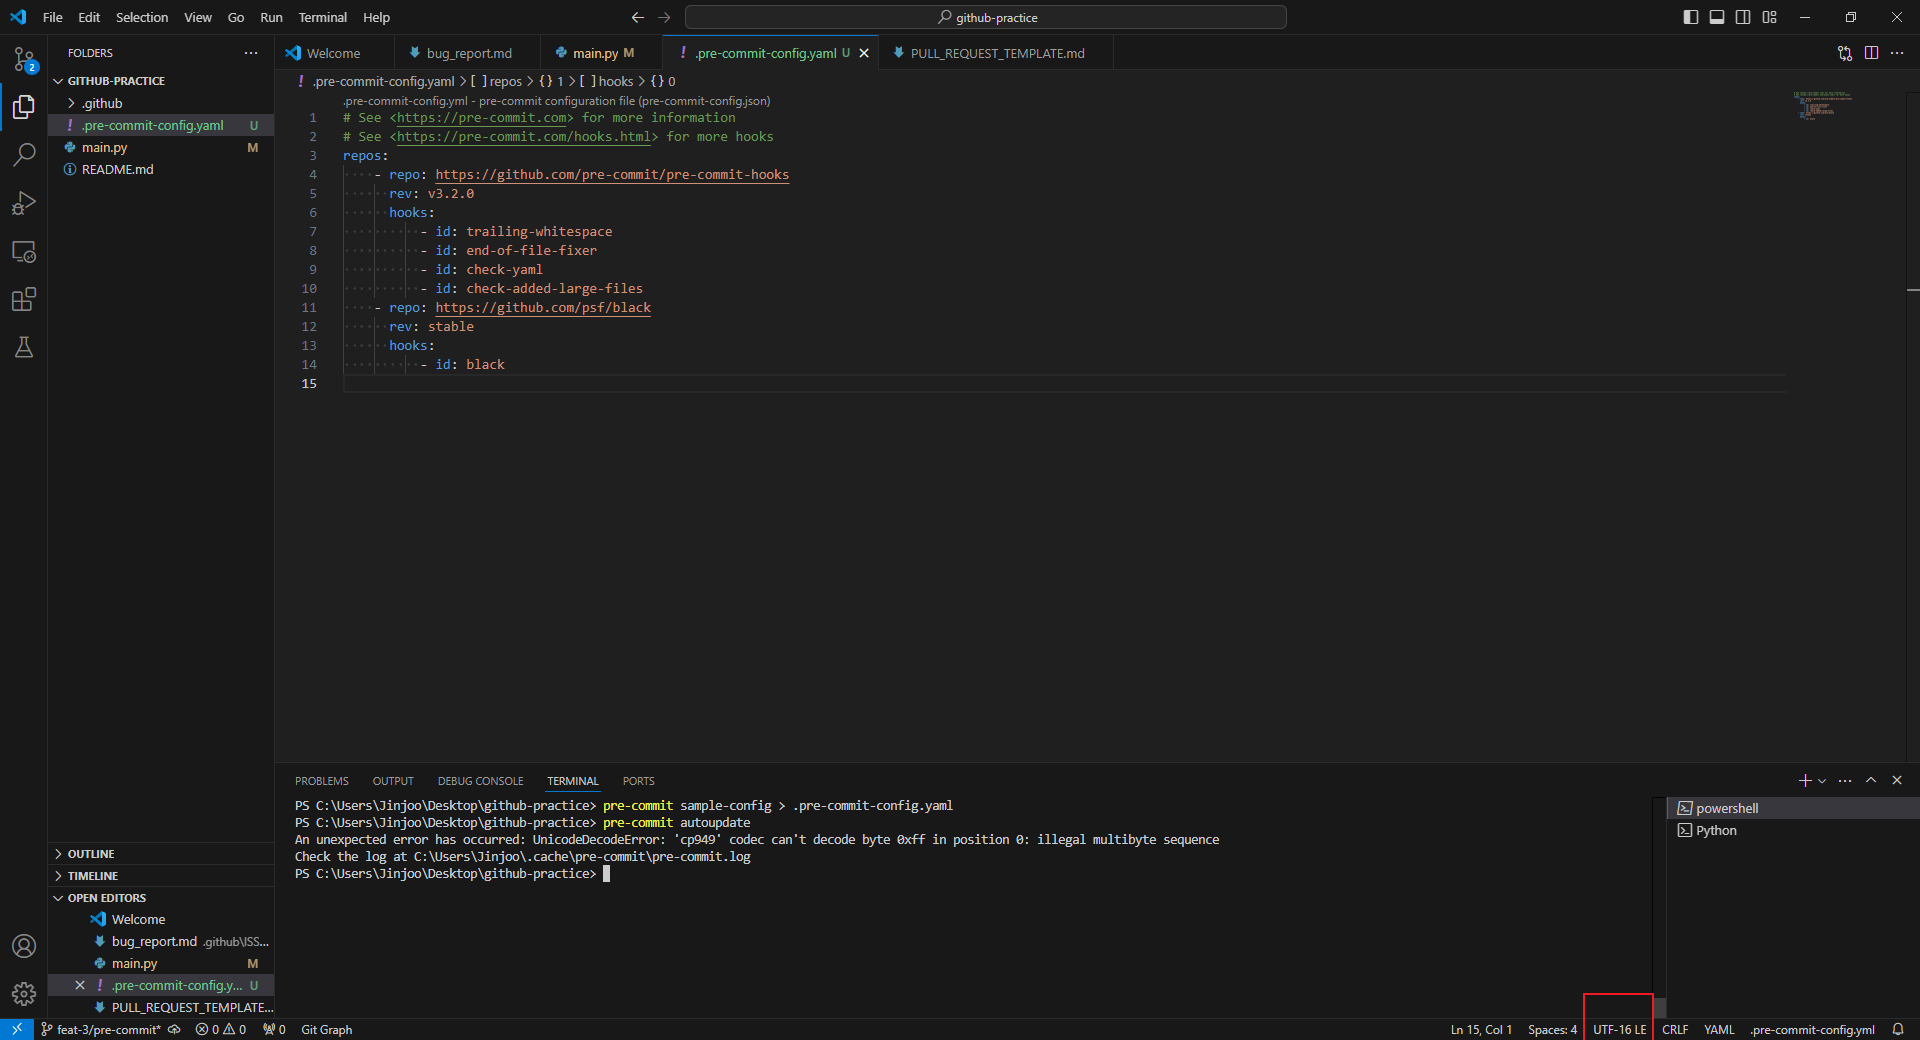Image resolution: width=1920 pixels, height=1040 pixels.
Task: Open the Help menu
Action: (376, 17)
